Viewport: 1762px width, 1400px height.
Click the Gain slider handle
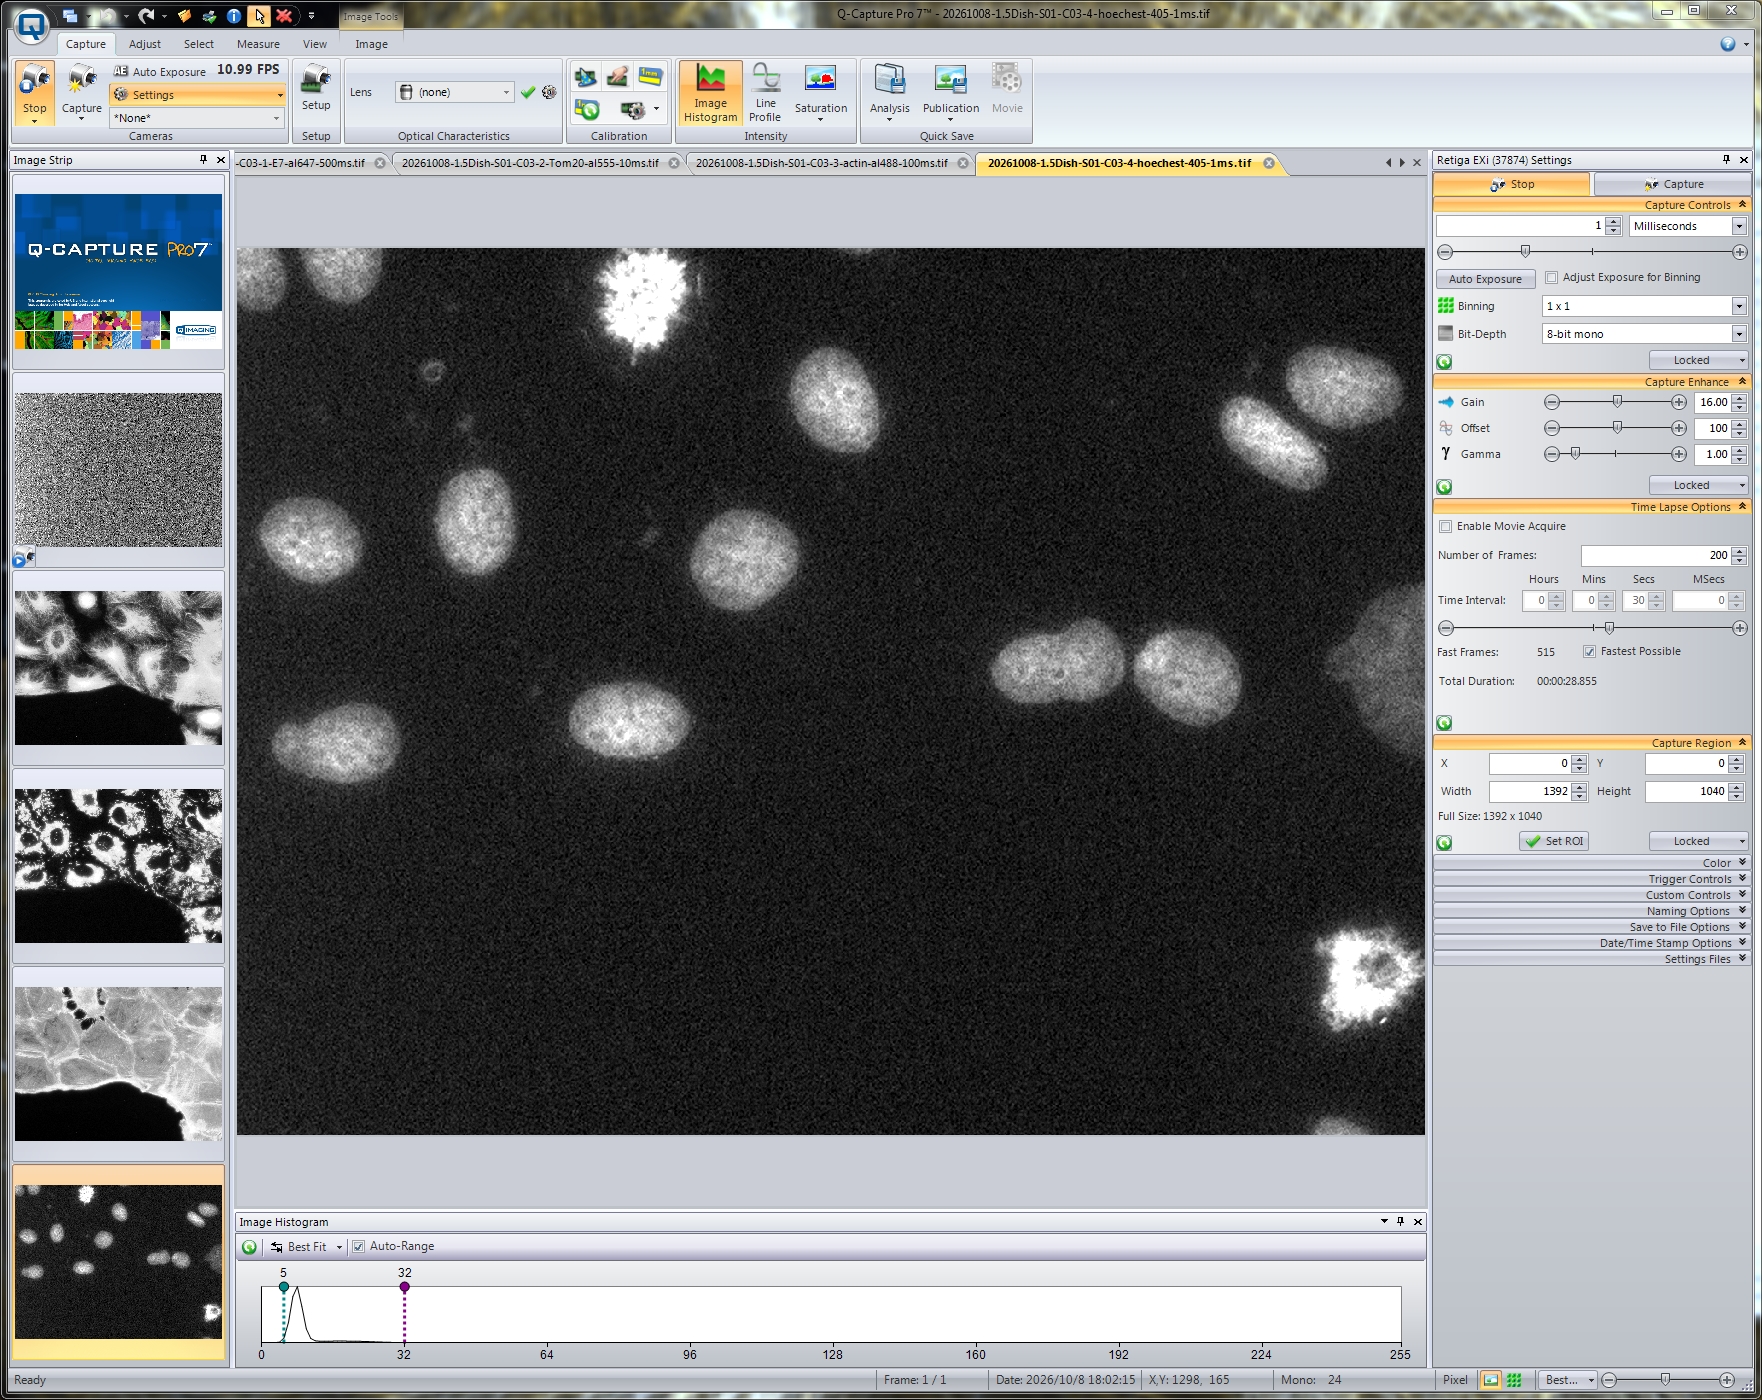pyautogui.click(x=1617, y=402)
